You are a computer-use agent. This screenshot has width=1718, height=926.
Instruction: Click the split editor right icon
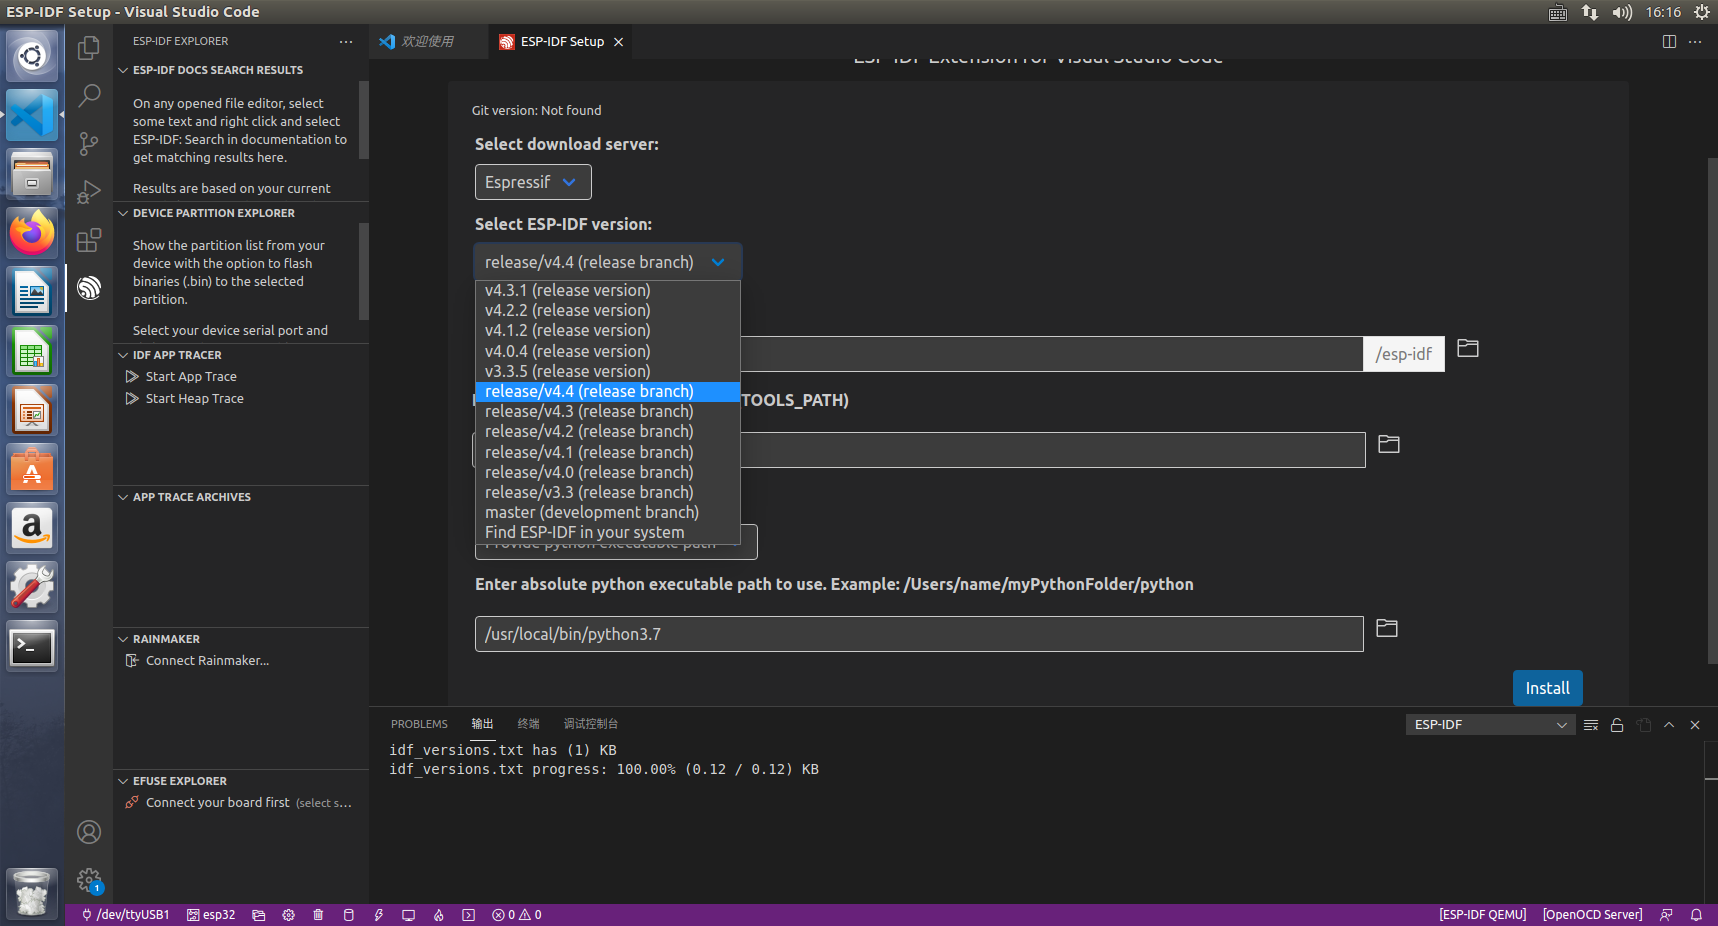[x=1669, y=41]
